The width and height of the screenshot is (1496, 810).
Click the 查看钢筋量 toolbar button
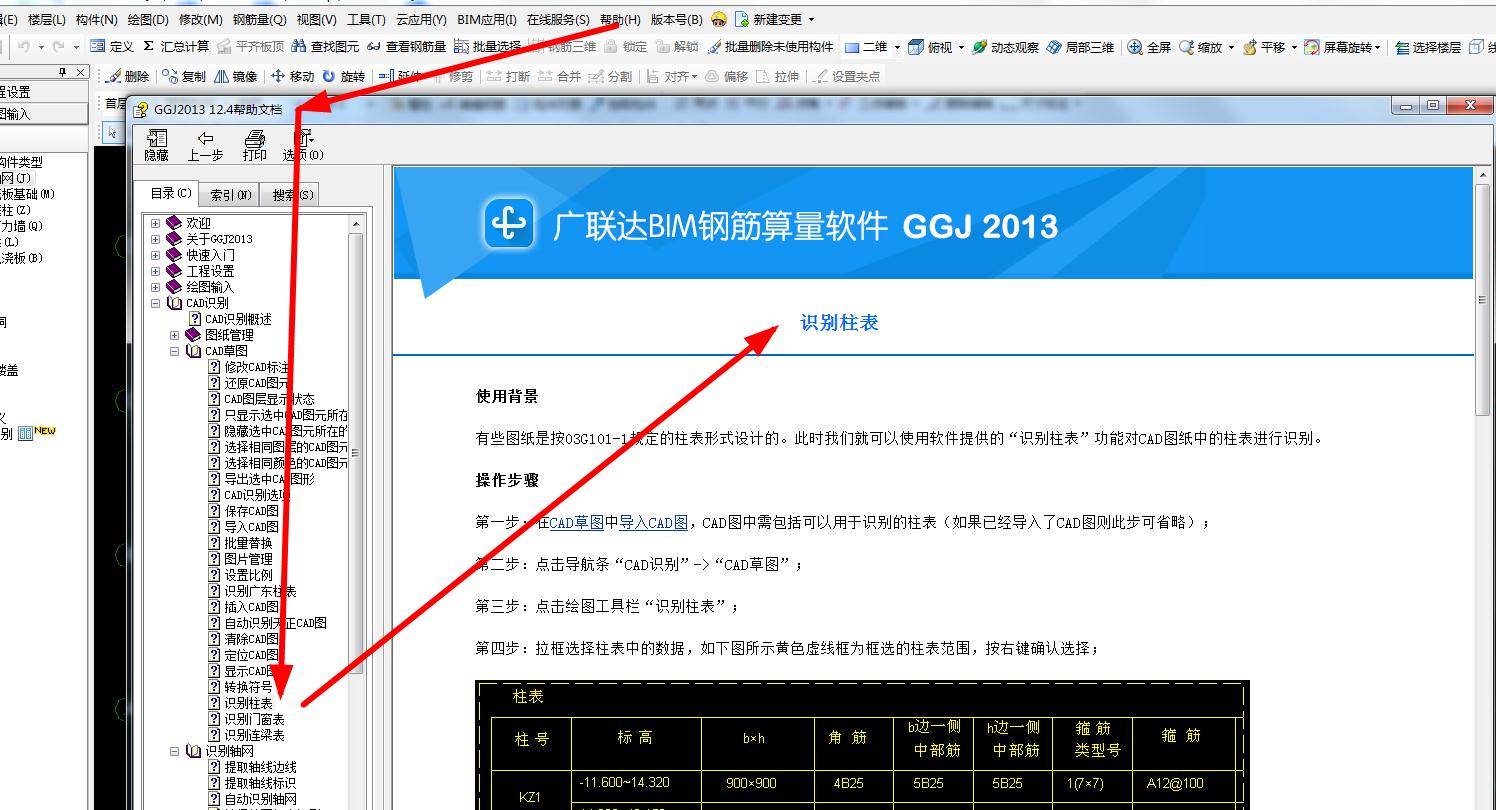pos(406,46)
